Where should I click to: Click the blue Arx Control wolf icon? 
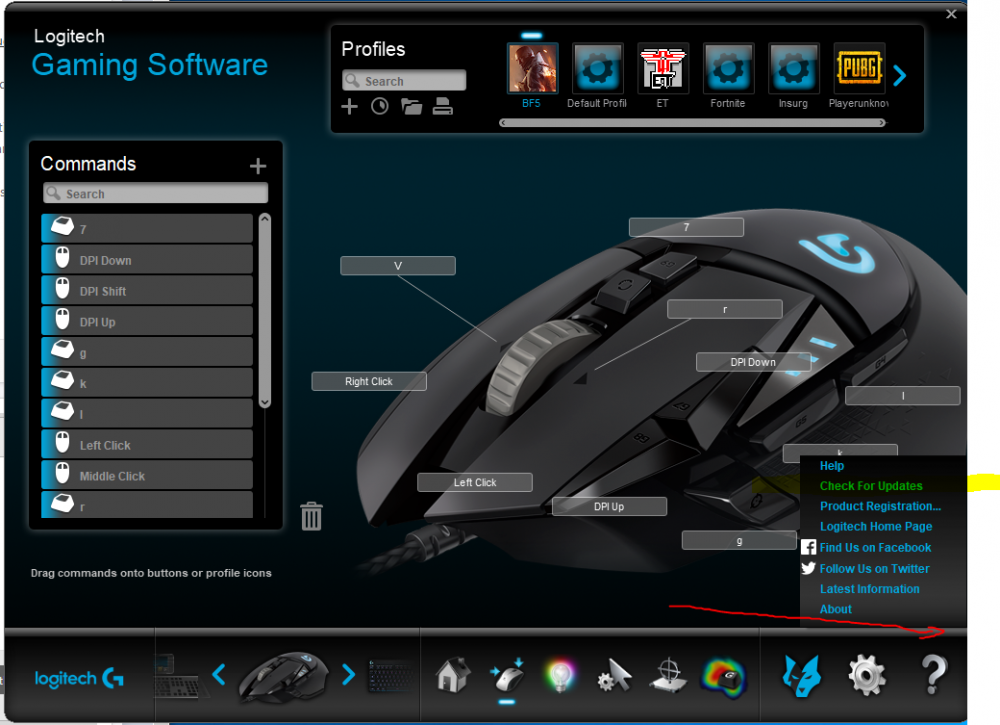click(x=801, y=676)
